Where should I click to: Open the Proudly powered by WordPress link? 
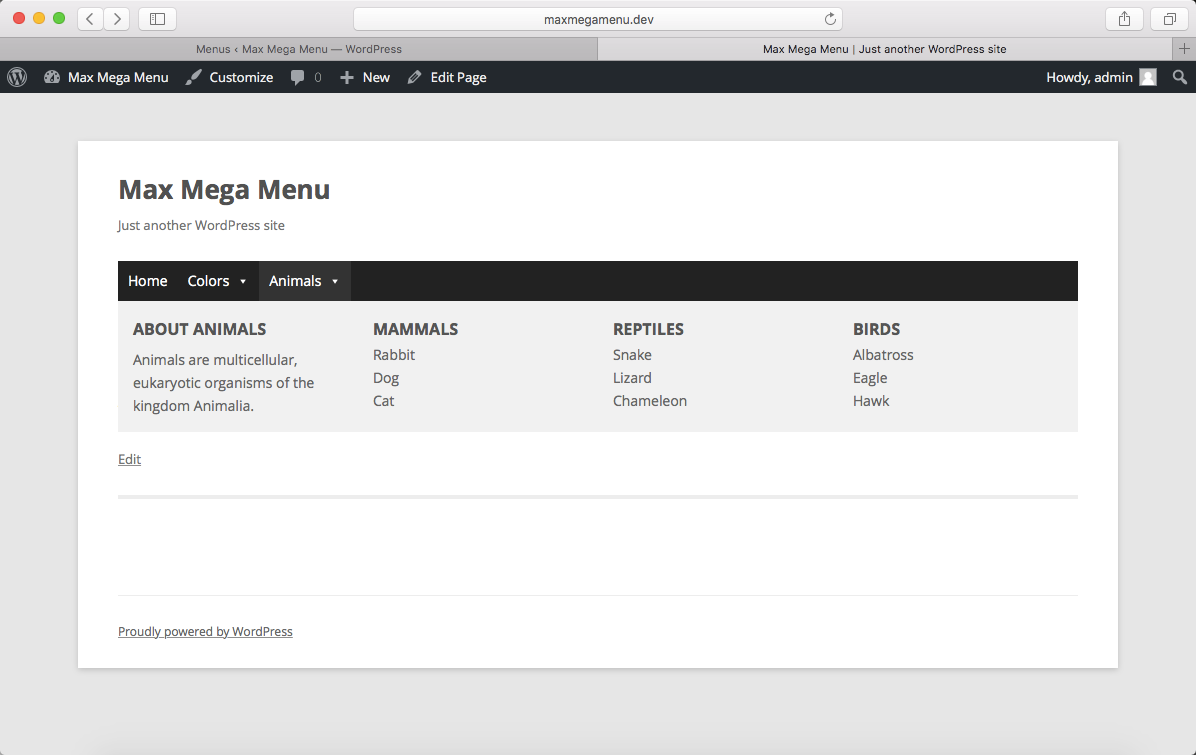tap(205, 631)
